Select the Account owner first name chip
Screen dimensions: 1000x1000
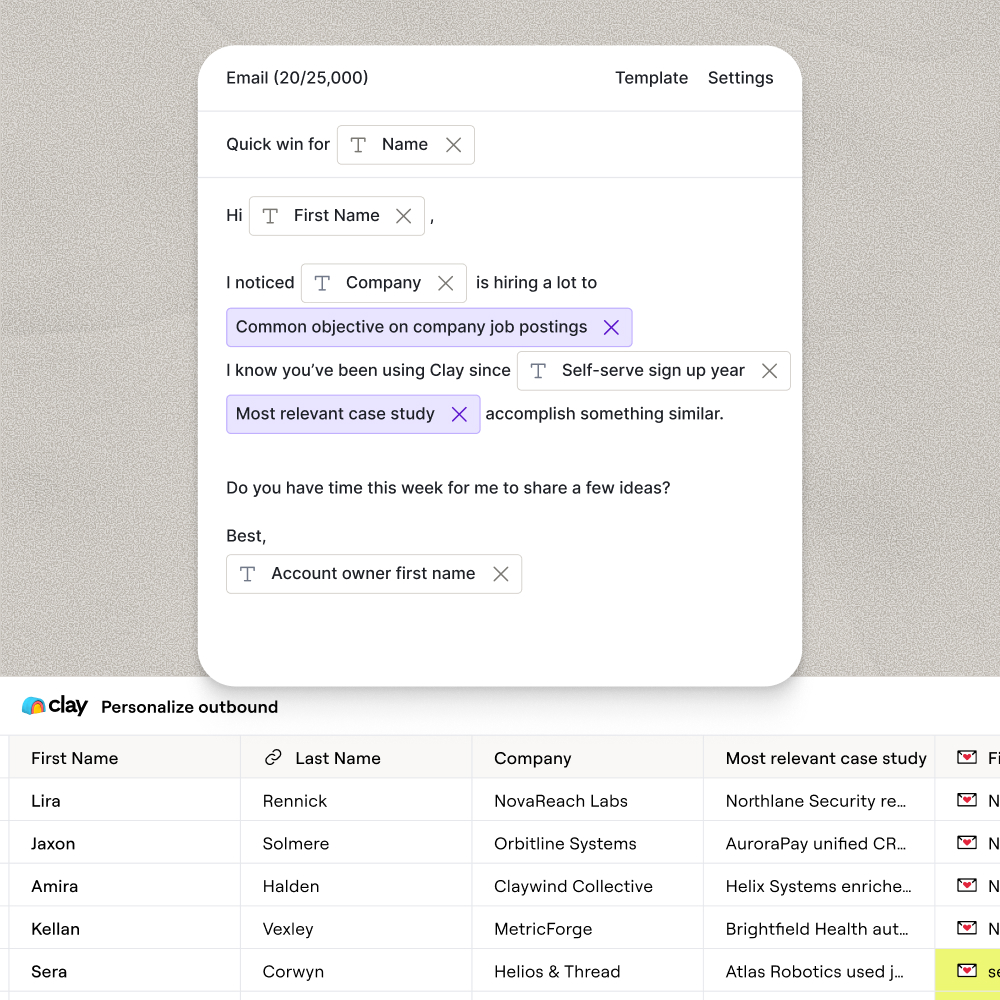[374, 575]
